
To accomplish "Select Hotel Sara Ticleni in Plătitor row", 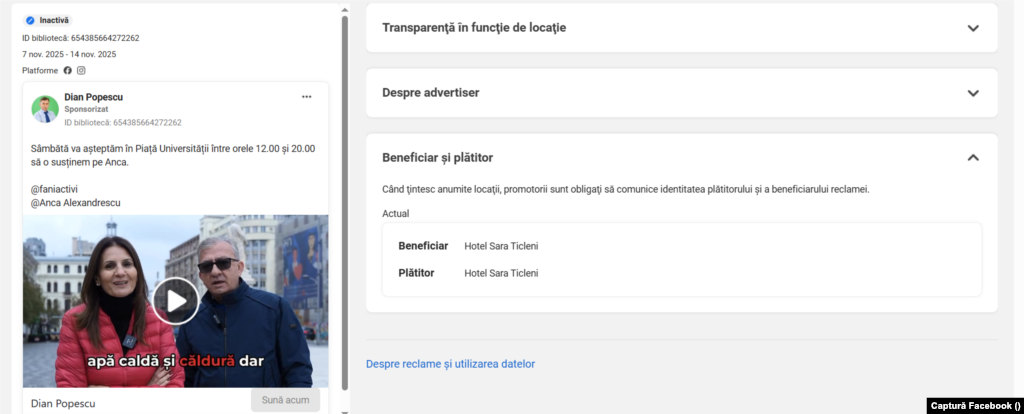I will (501, 273).
